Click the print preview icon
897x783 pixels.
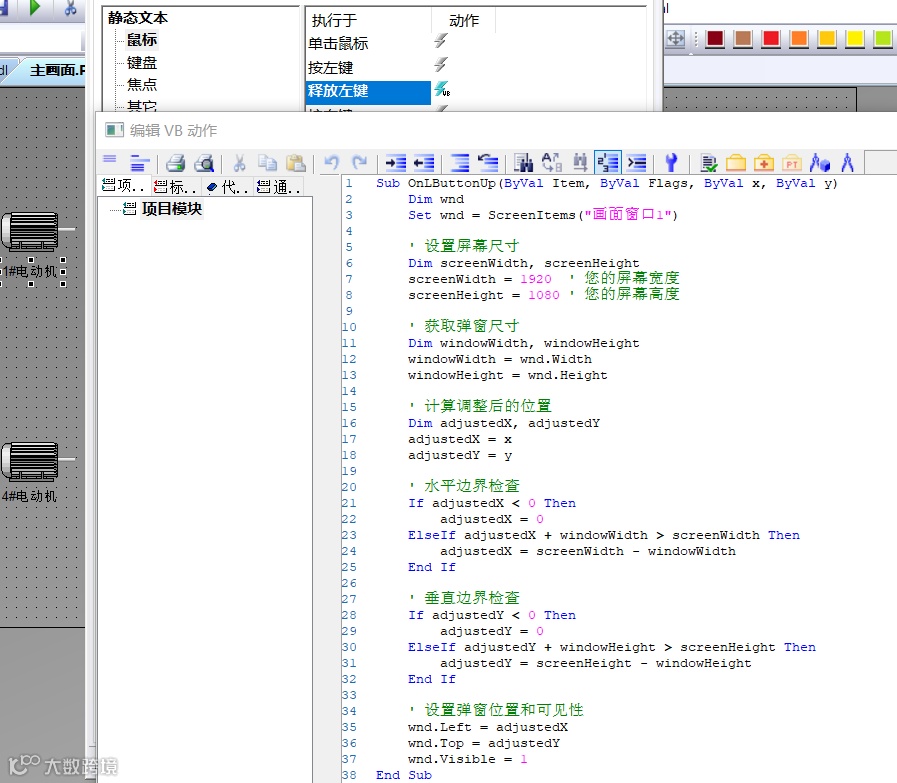point(204,163)
